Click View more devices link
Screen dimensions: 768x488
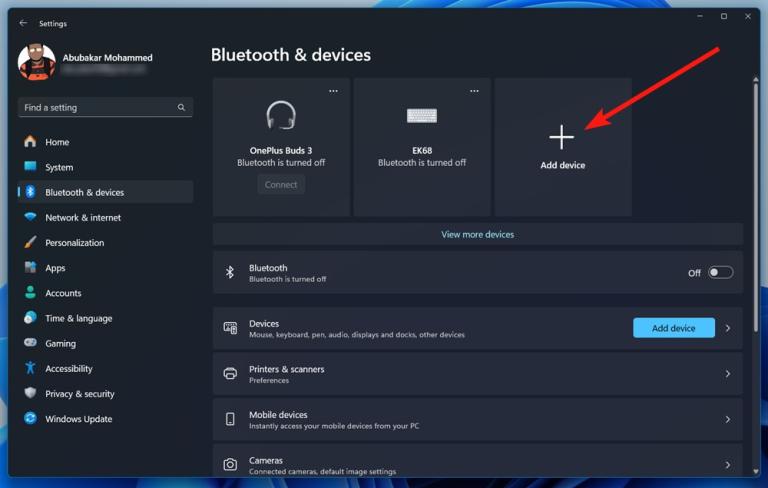[x=478, y=234]
